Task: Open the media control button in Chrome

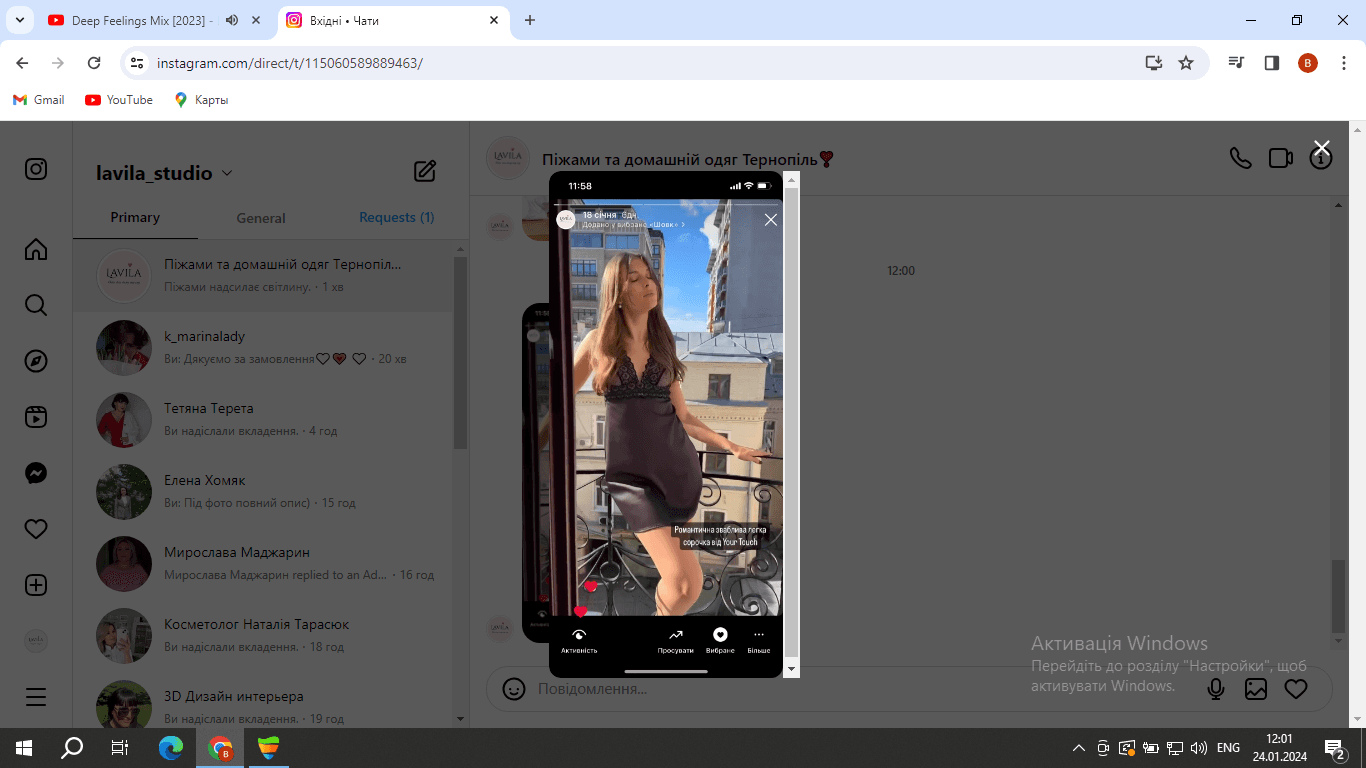Action: coord(1237,63)
